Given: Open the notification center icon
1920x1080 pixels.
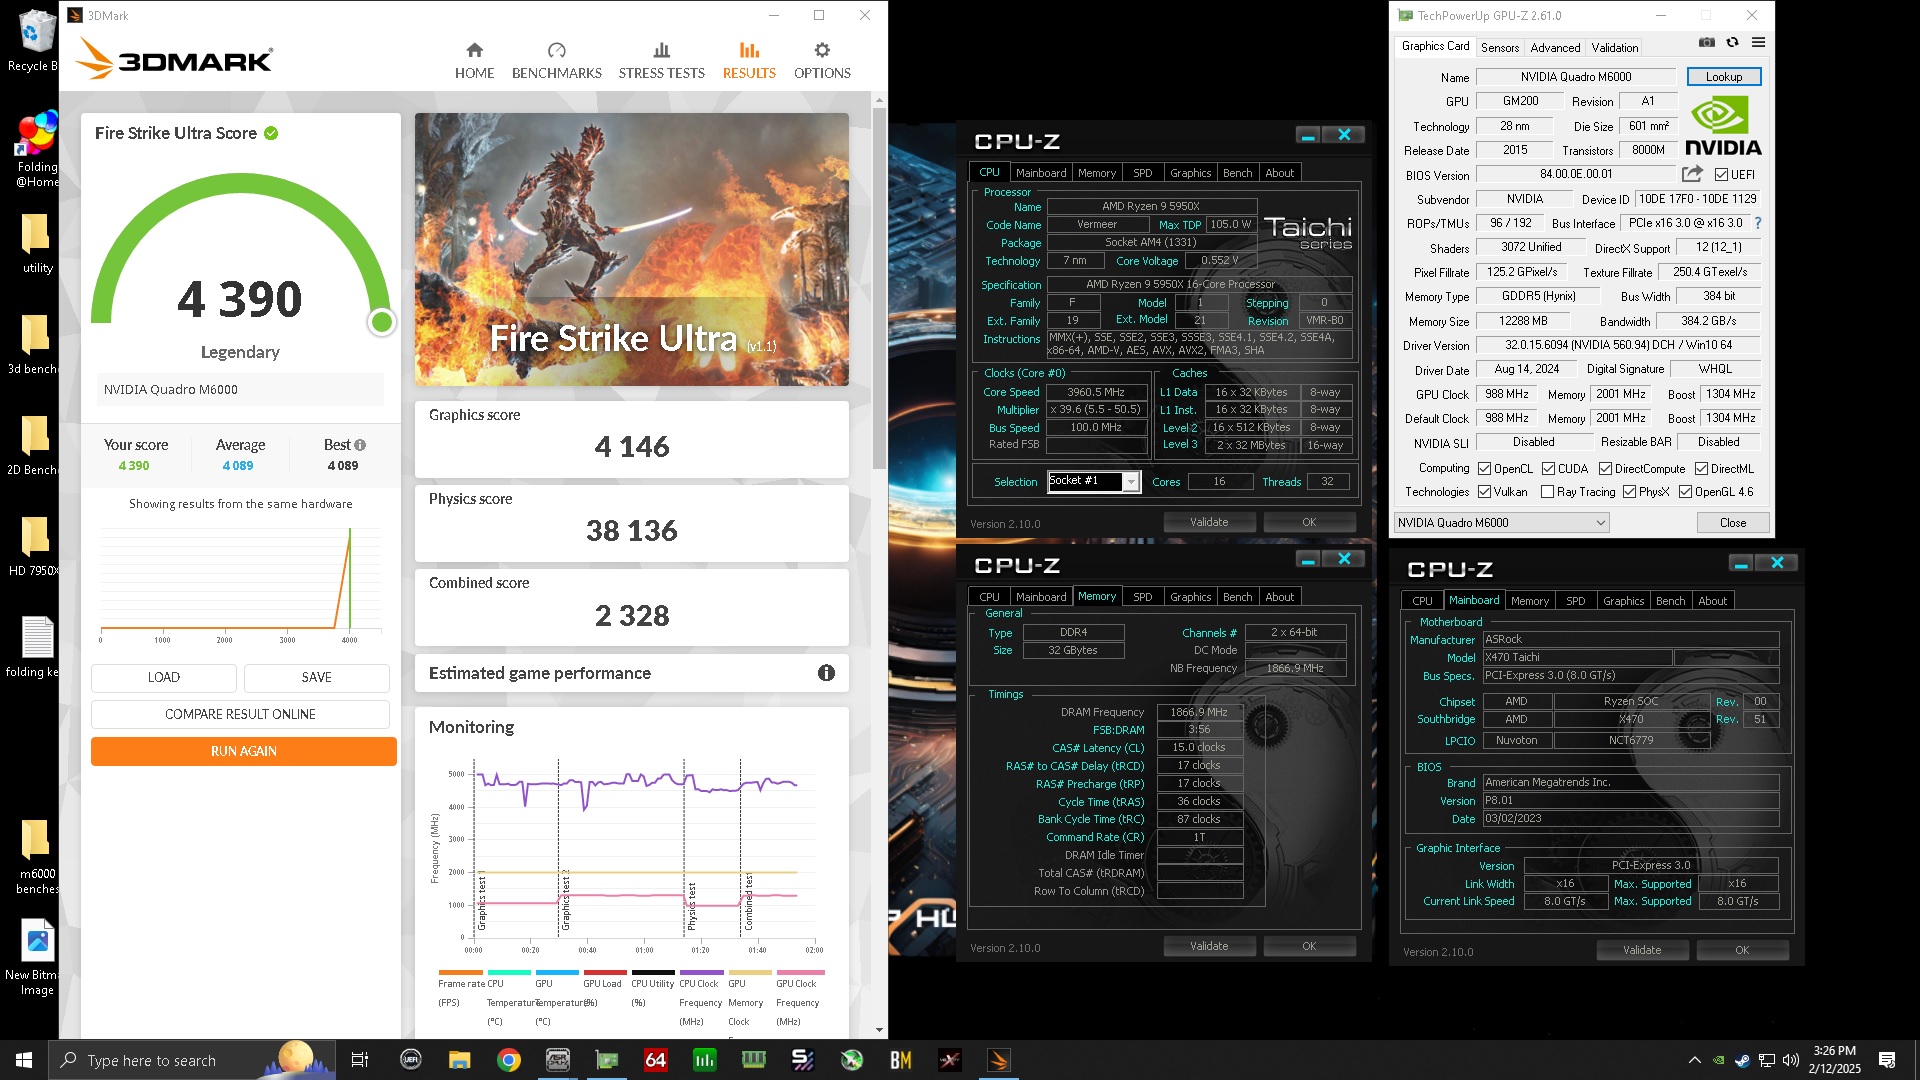Looking at the screenshot, I should 1887,1060.
